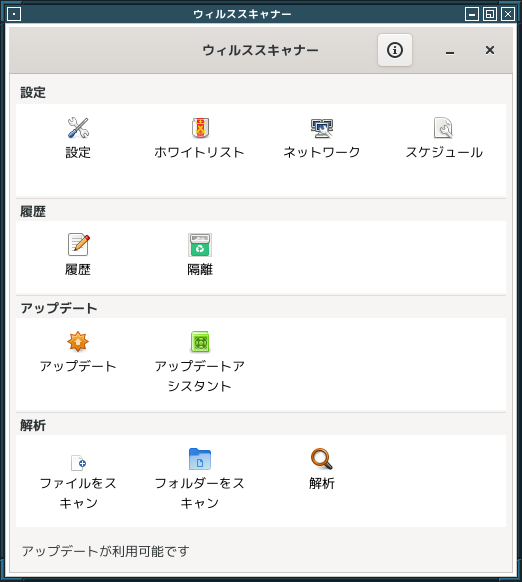Open the スケジュール document icon
Image resolution: width=522 pixels, height=582 pixels.
[x=443, y=128]
